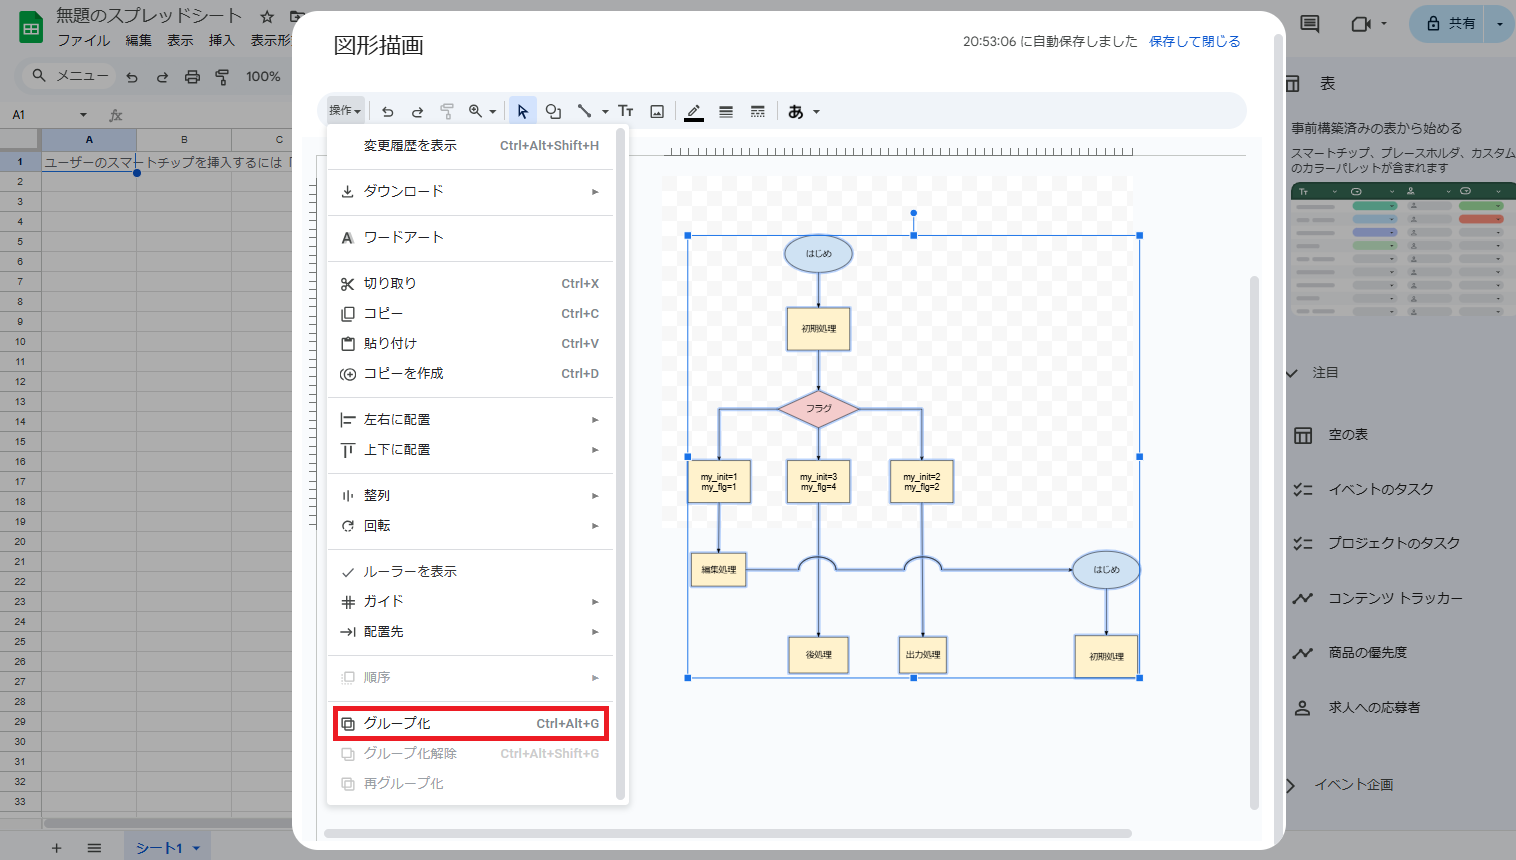Open the all sheets list icon
The height and width of the screenshot is (860, 1516).
(94, 848)
